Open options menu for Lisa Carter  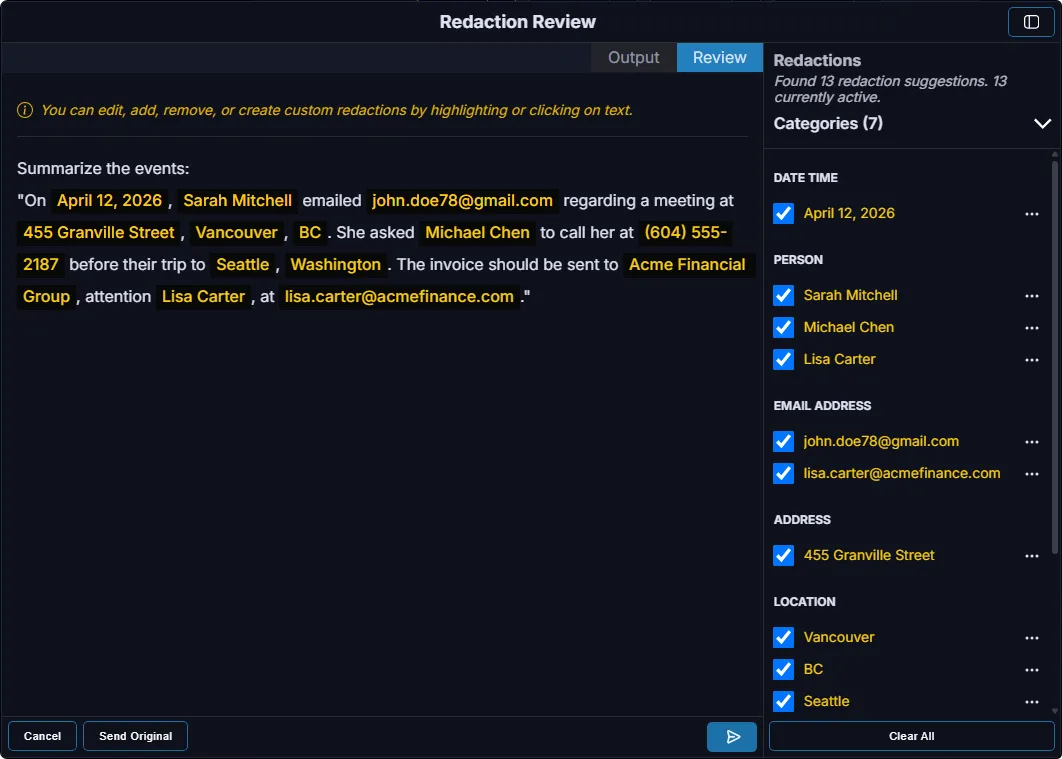[1032, 360]
